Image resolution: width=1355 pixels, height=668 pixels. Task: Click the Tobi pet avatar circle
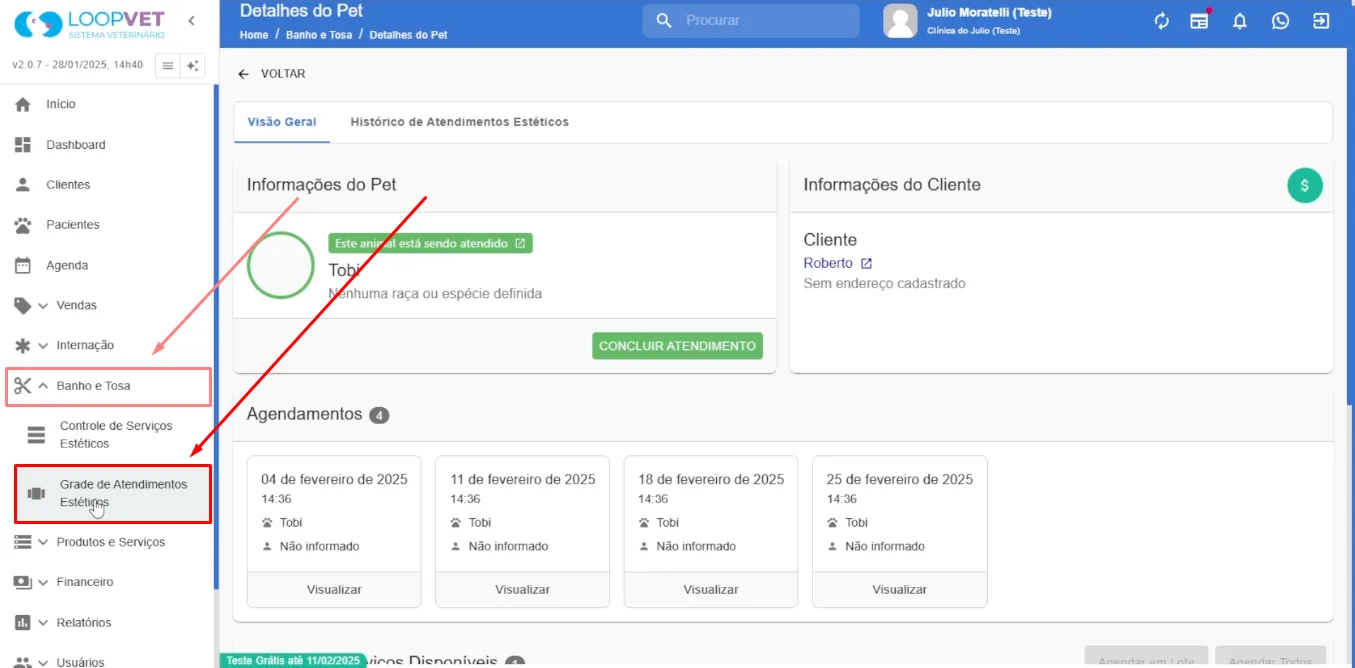coord(281,265)
